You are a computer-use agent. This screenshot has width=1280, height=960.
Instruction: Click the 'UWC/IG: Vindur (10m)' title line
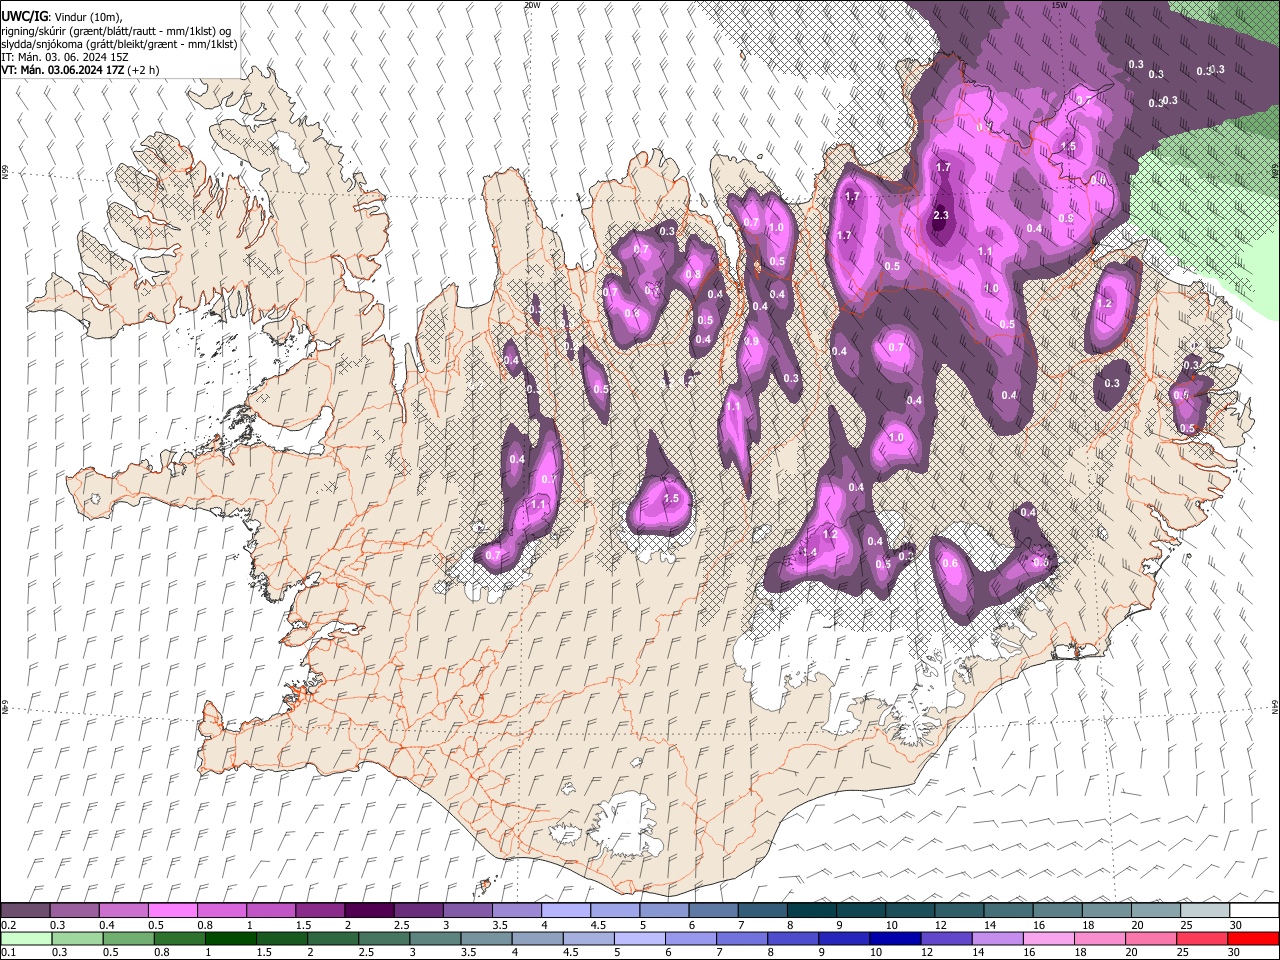tap(61, 16)
